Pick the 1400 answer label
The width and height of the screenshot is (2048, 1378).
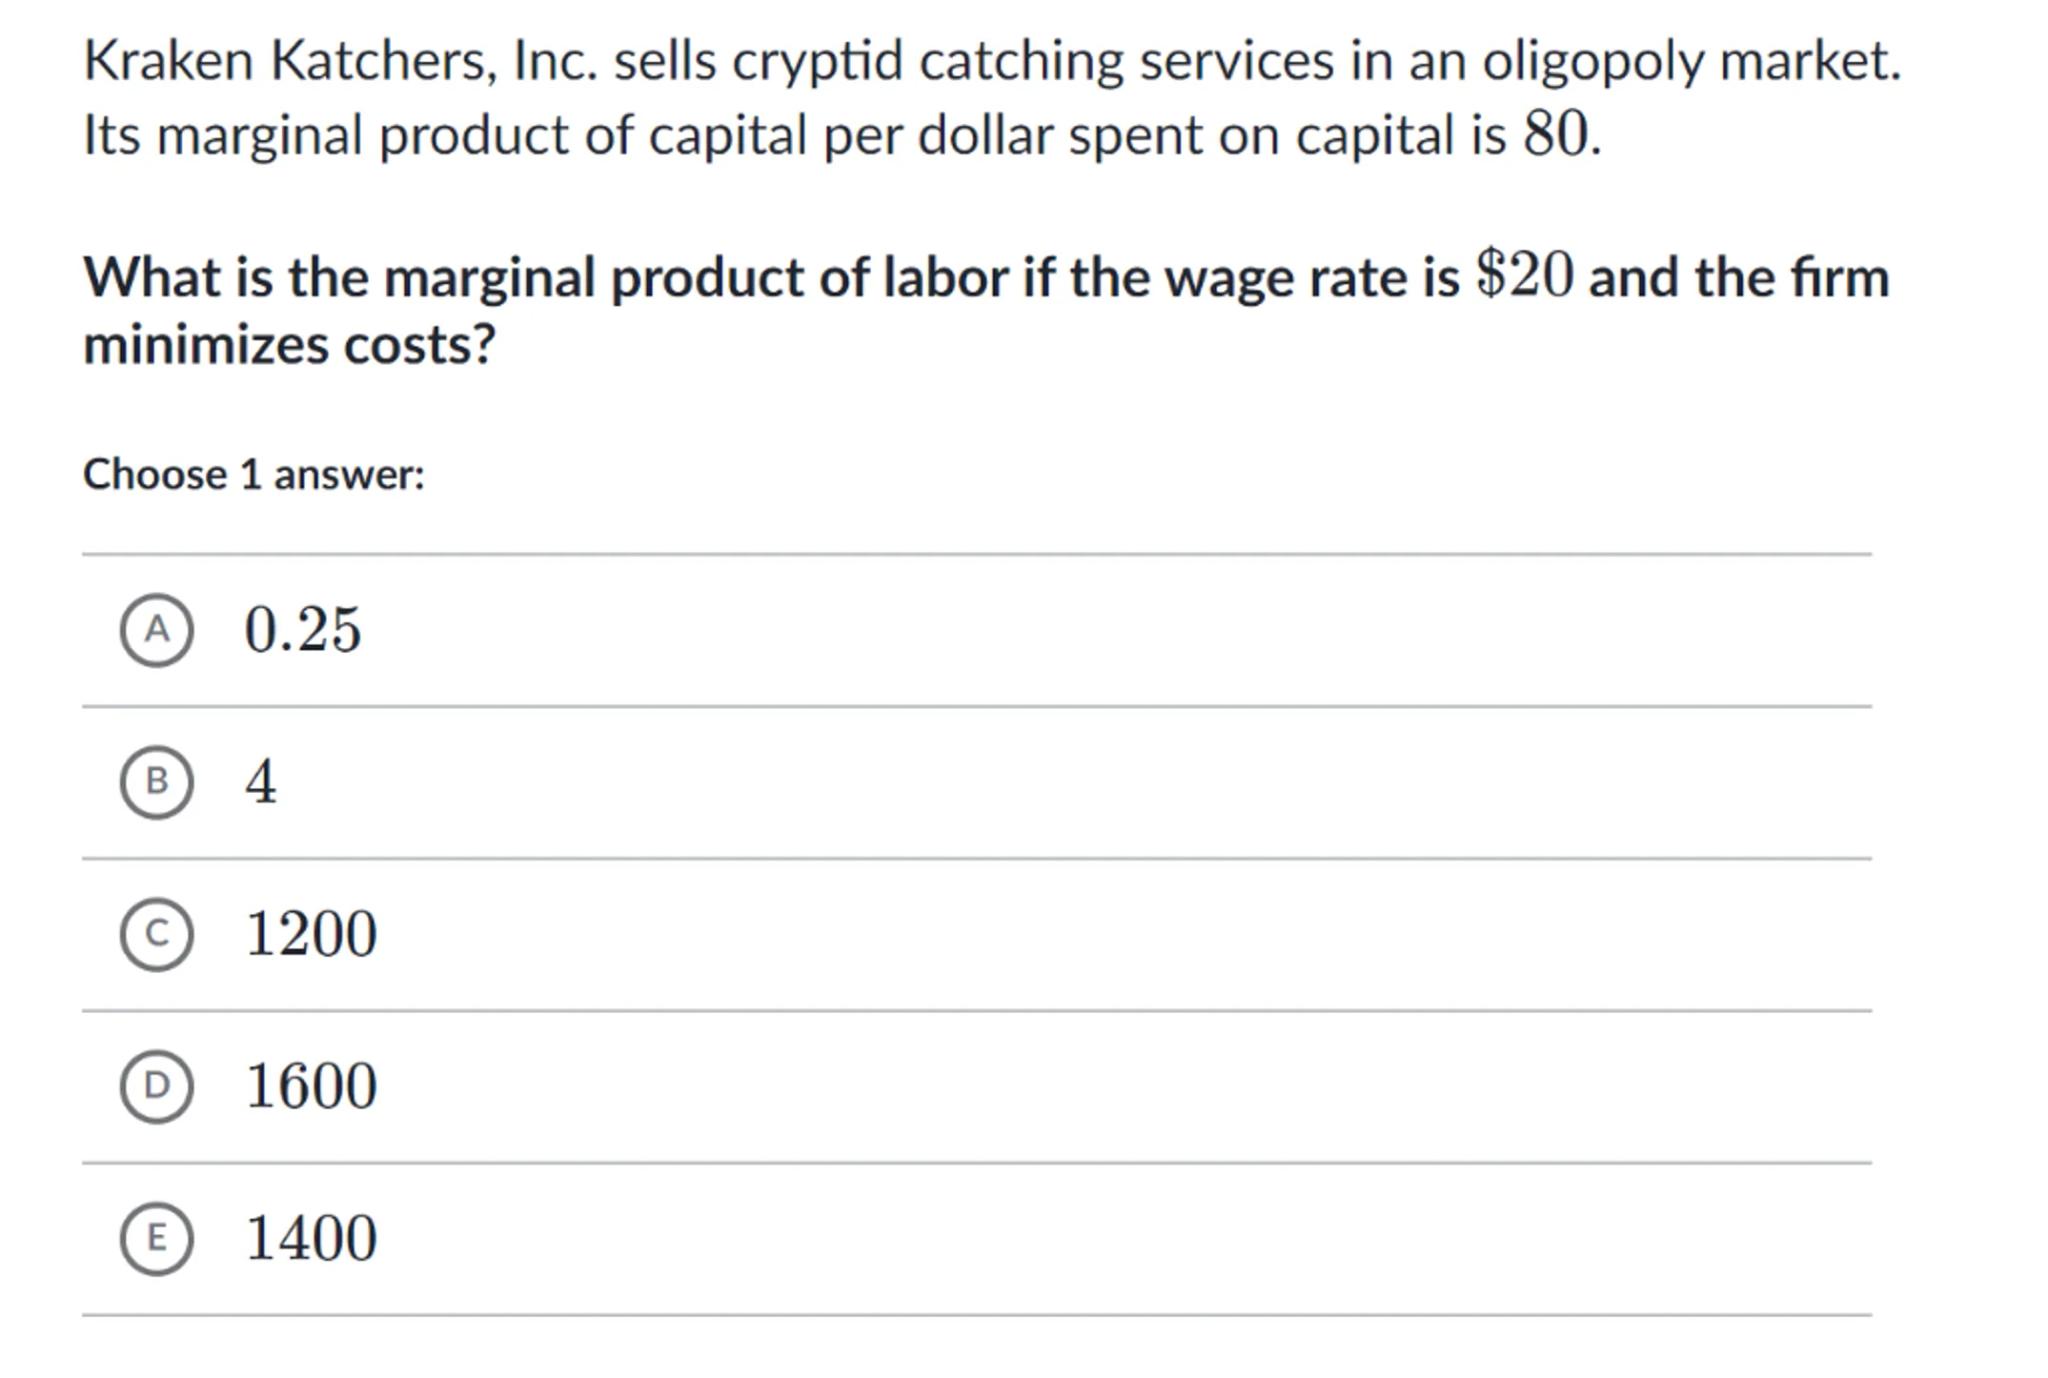point(311,1238)
